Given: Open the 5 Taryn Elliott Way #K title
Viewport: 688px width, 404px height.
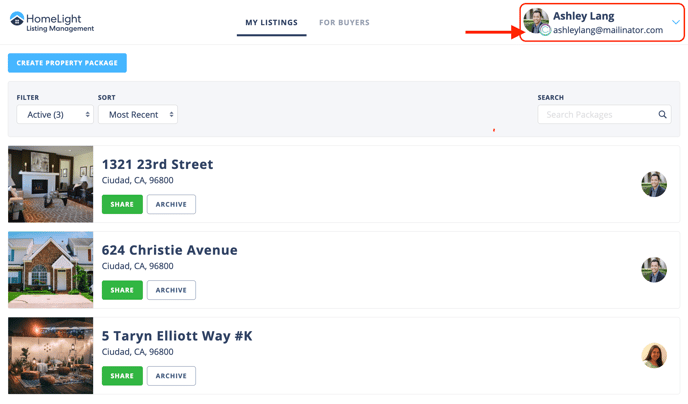Looking at the screenshot, I should (x=177, y=336).
